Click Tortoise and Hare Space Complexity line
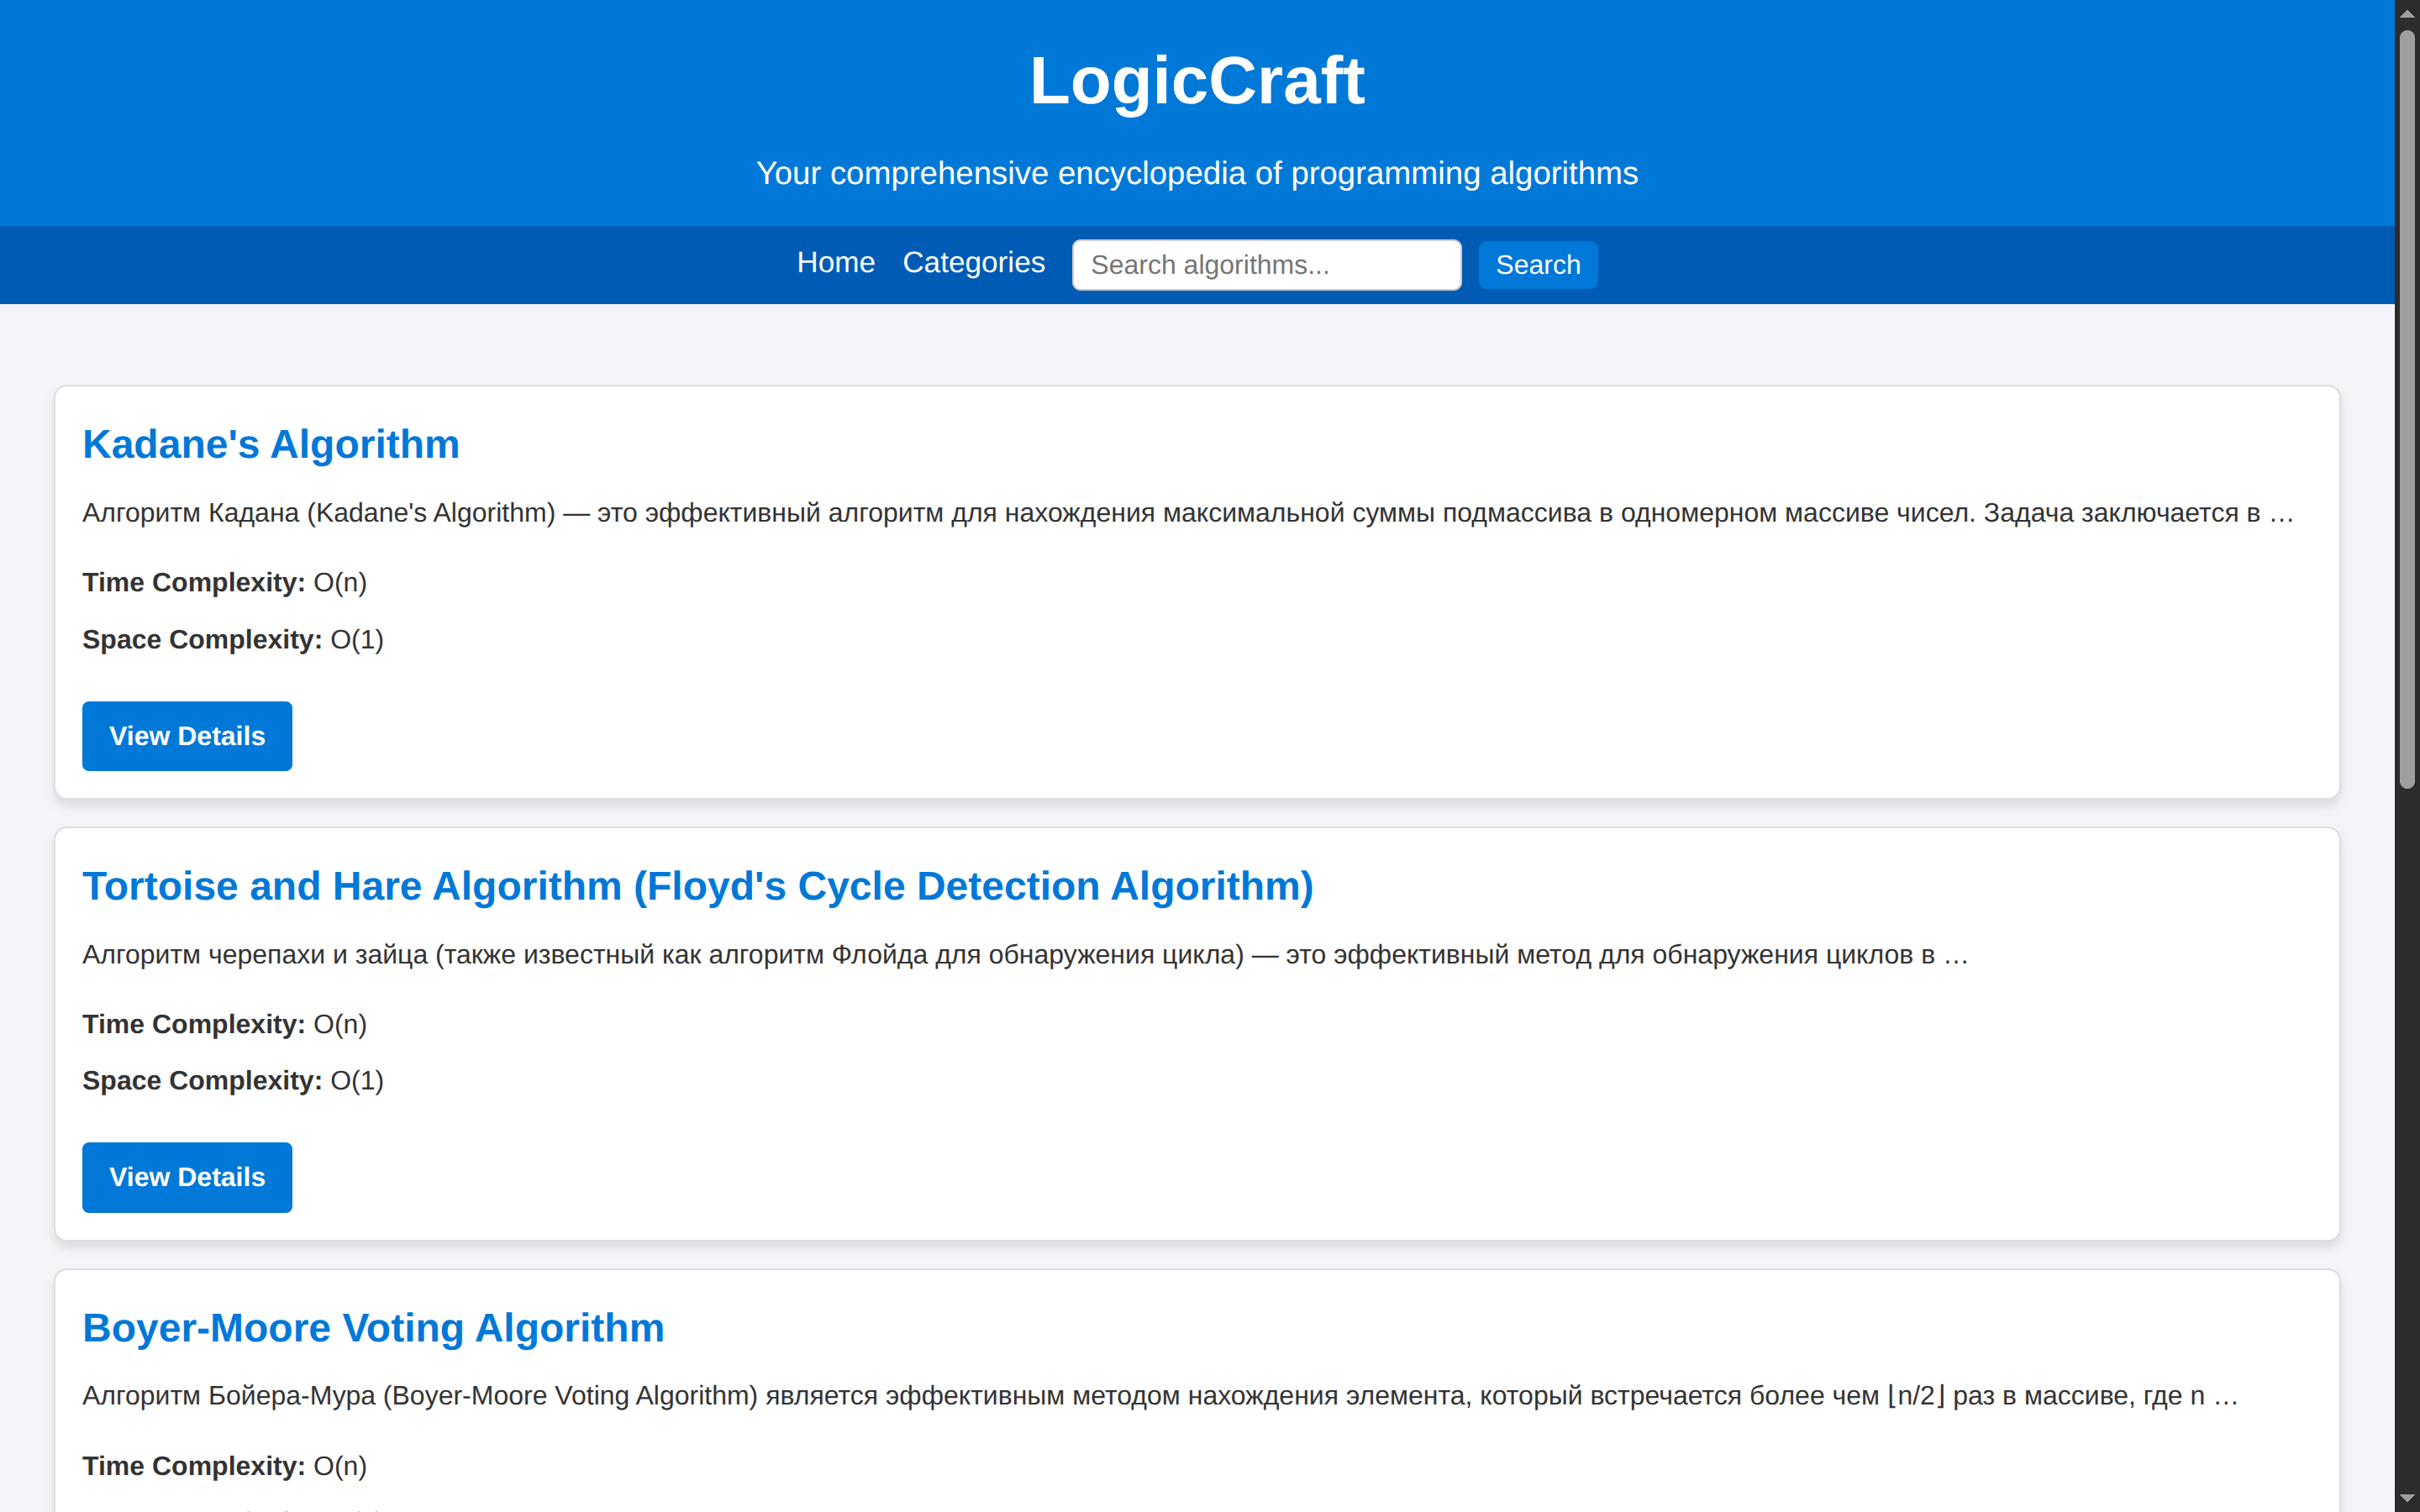This screenshot has height=1512, width=2420. tap(233, 1080)
